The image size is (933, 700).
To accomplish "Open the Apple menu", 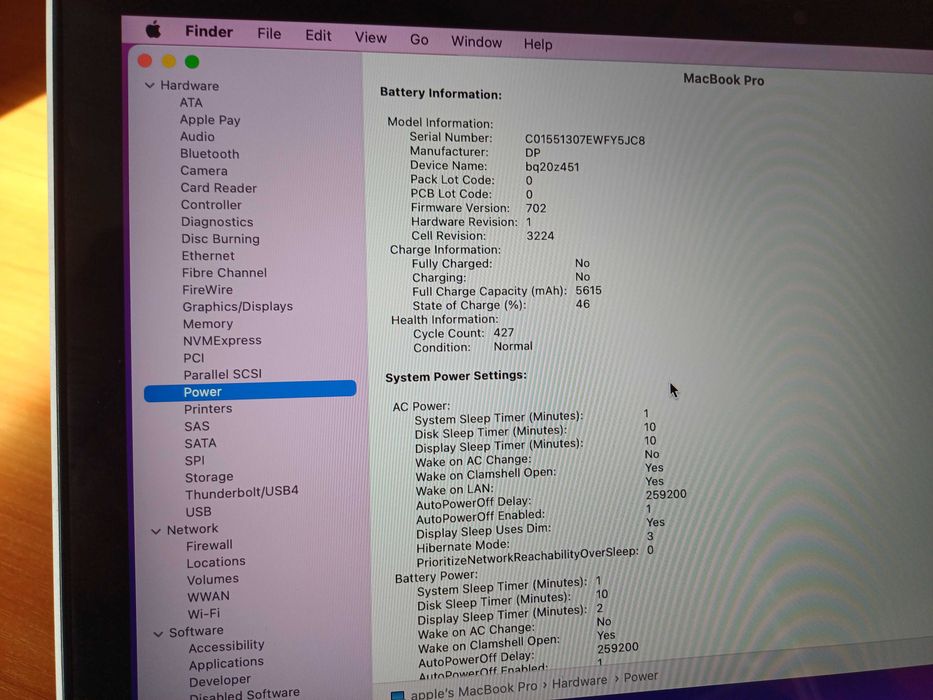I will click(154, 30).
